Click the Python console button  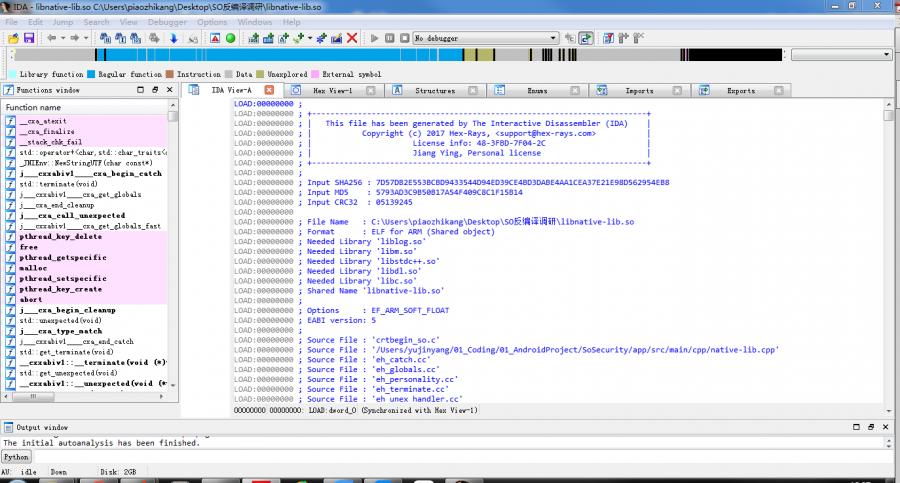[16, 457]
